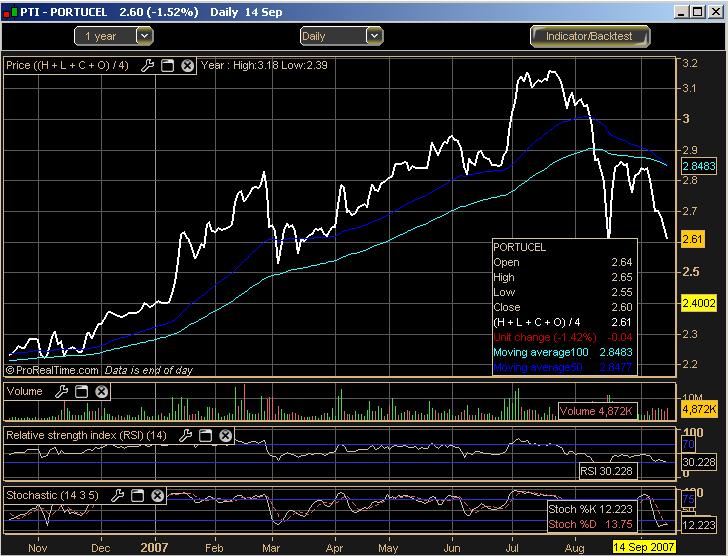This screenshot has height=556, width=728.
Task: Expand the 1 year period dropdown arrow
Action: click(144, 36)
